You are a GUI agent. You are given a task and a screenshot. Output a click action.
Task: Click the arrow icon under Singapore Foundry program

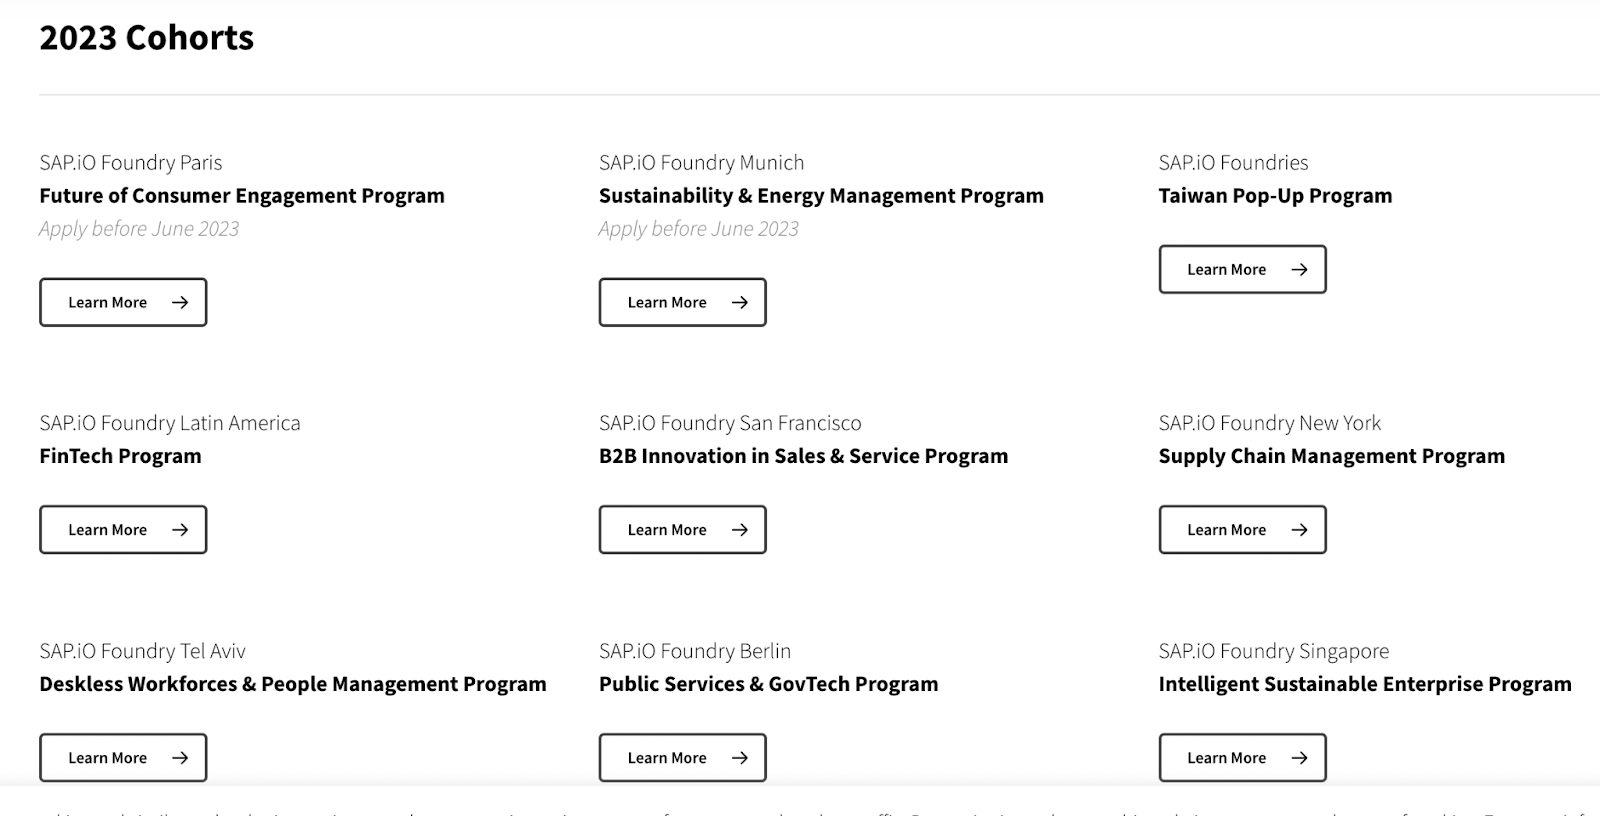[x=1299, y=758]
